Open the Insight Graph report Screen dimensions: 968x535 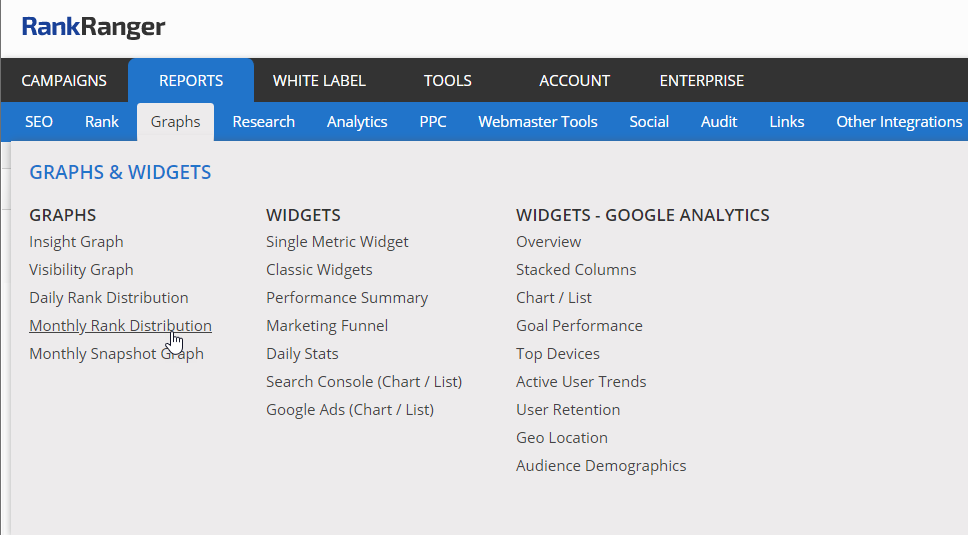[x=76, y=242]
